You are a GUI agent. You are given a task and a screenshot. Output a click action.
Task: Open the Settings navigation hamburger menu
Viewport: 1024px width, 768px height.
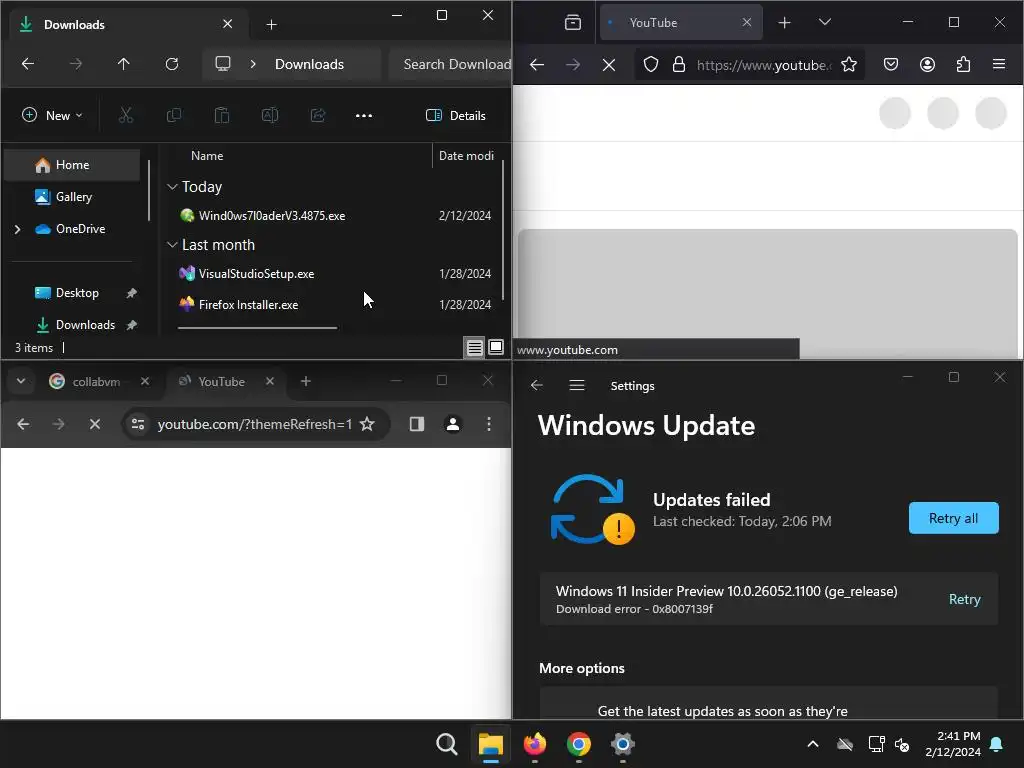click(577, 386)
